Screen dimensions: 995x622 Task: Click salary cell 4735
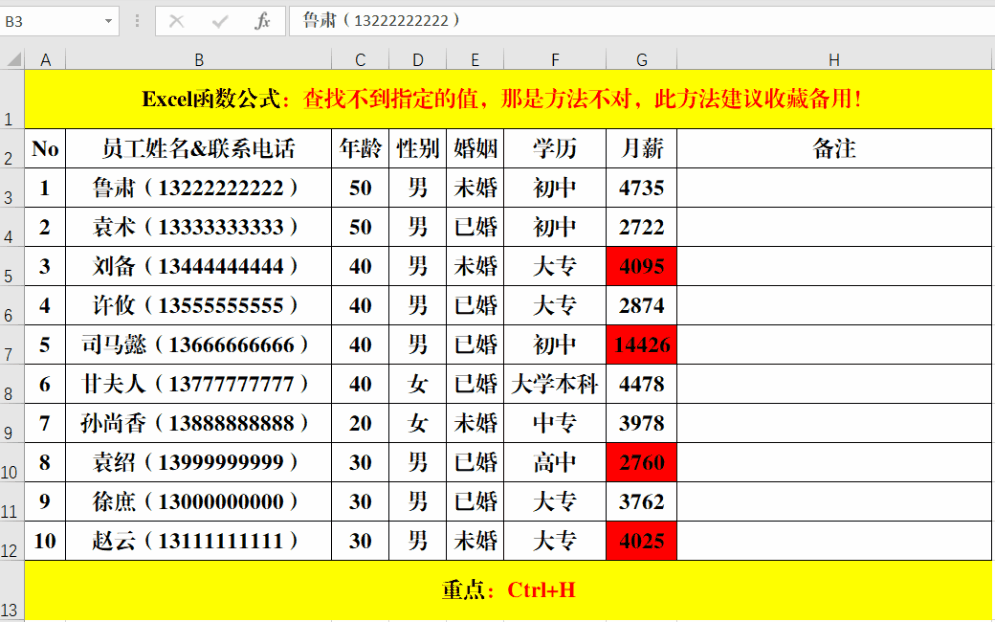tap(642, 188)
